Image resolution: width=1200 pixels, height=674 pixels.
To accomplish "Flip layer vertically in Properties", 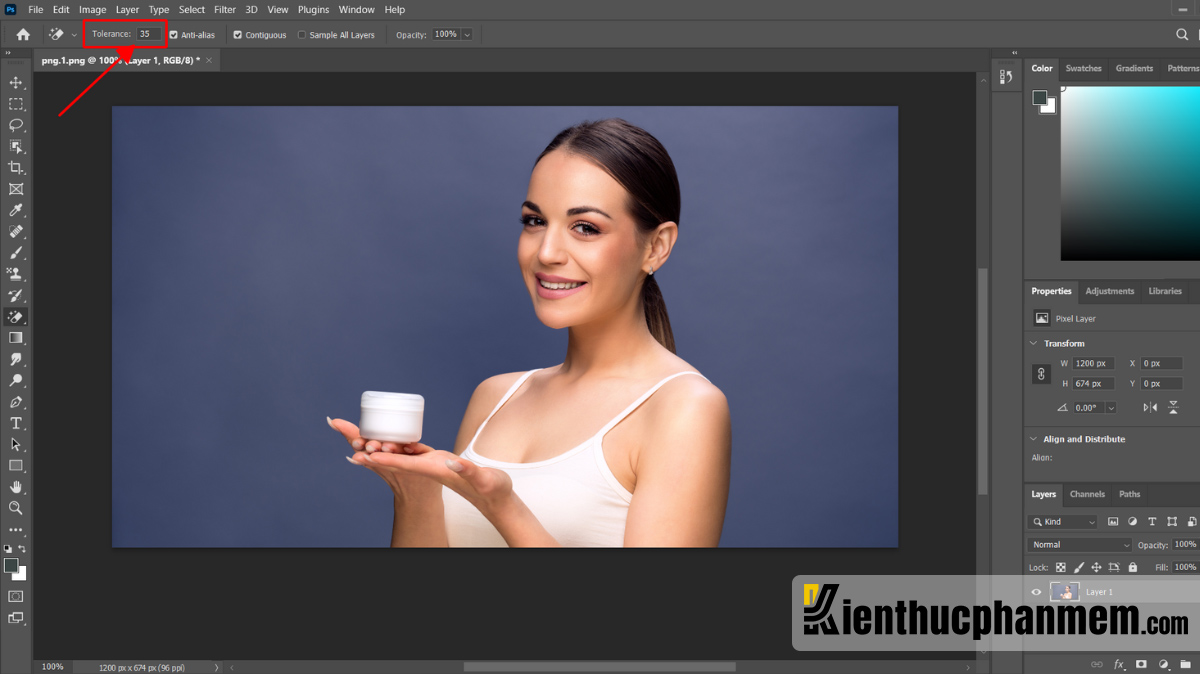I will [x=1175, y=407].
